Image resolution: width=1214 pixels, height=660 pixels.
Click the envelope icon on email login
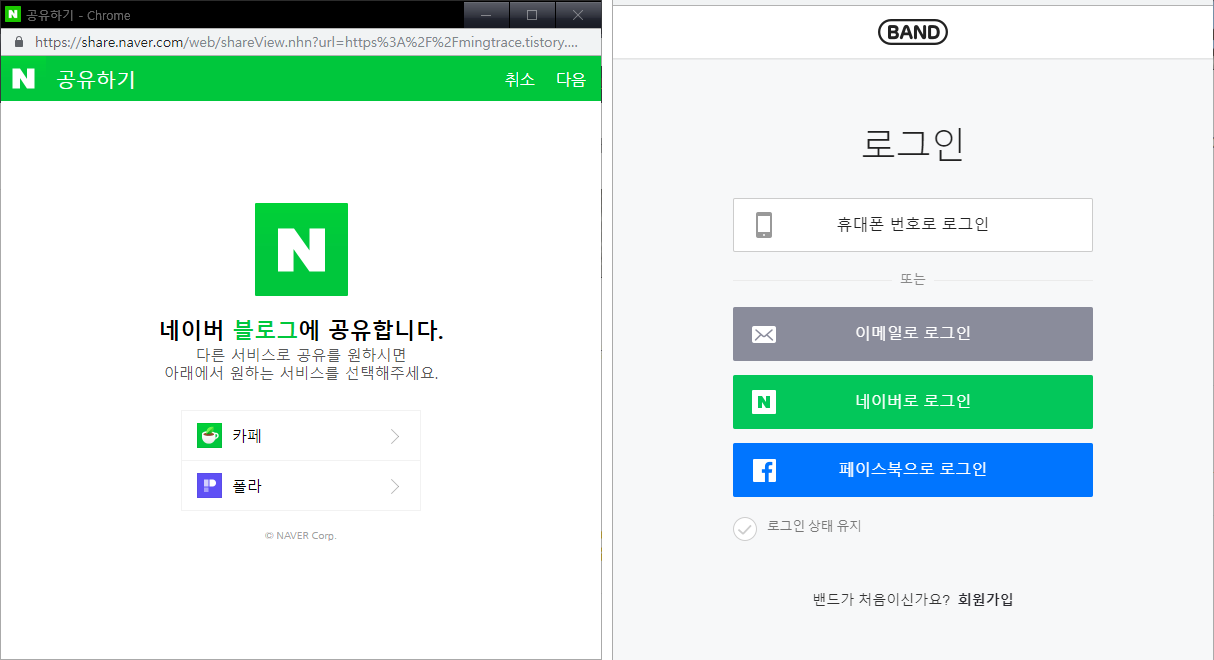pyautogui.click(x=764, y=334)
